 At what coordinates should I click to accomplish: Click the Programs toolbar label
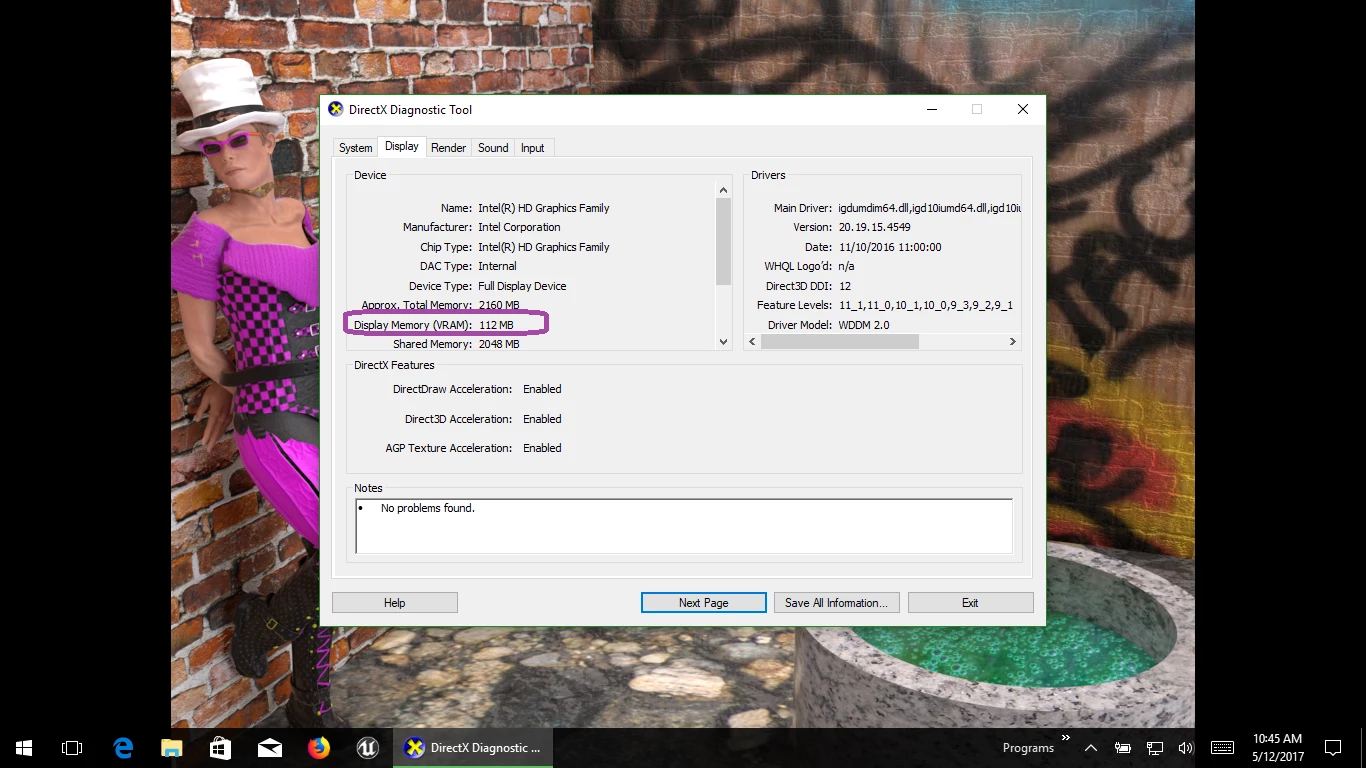coord(1028,748)
